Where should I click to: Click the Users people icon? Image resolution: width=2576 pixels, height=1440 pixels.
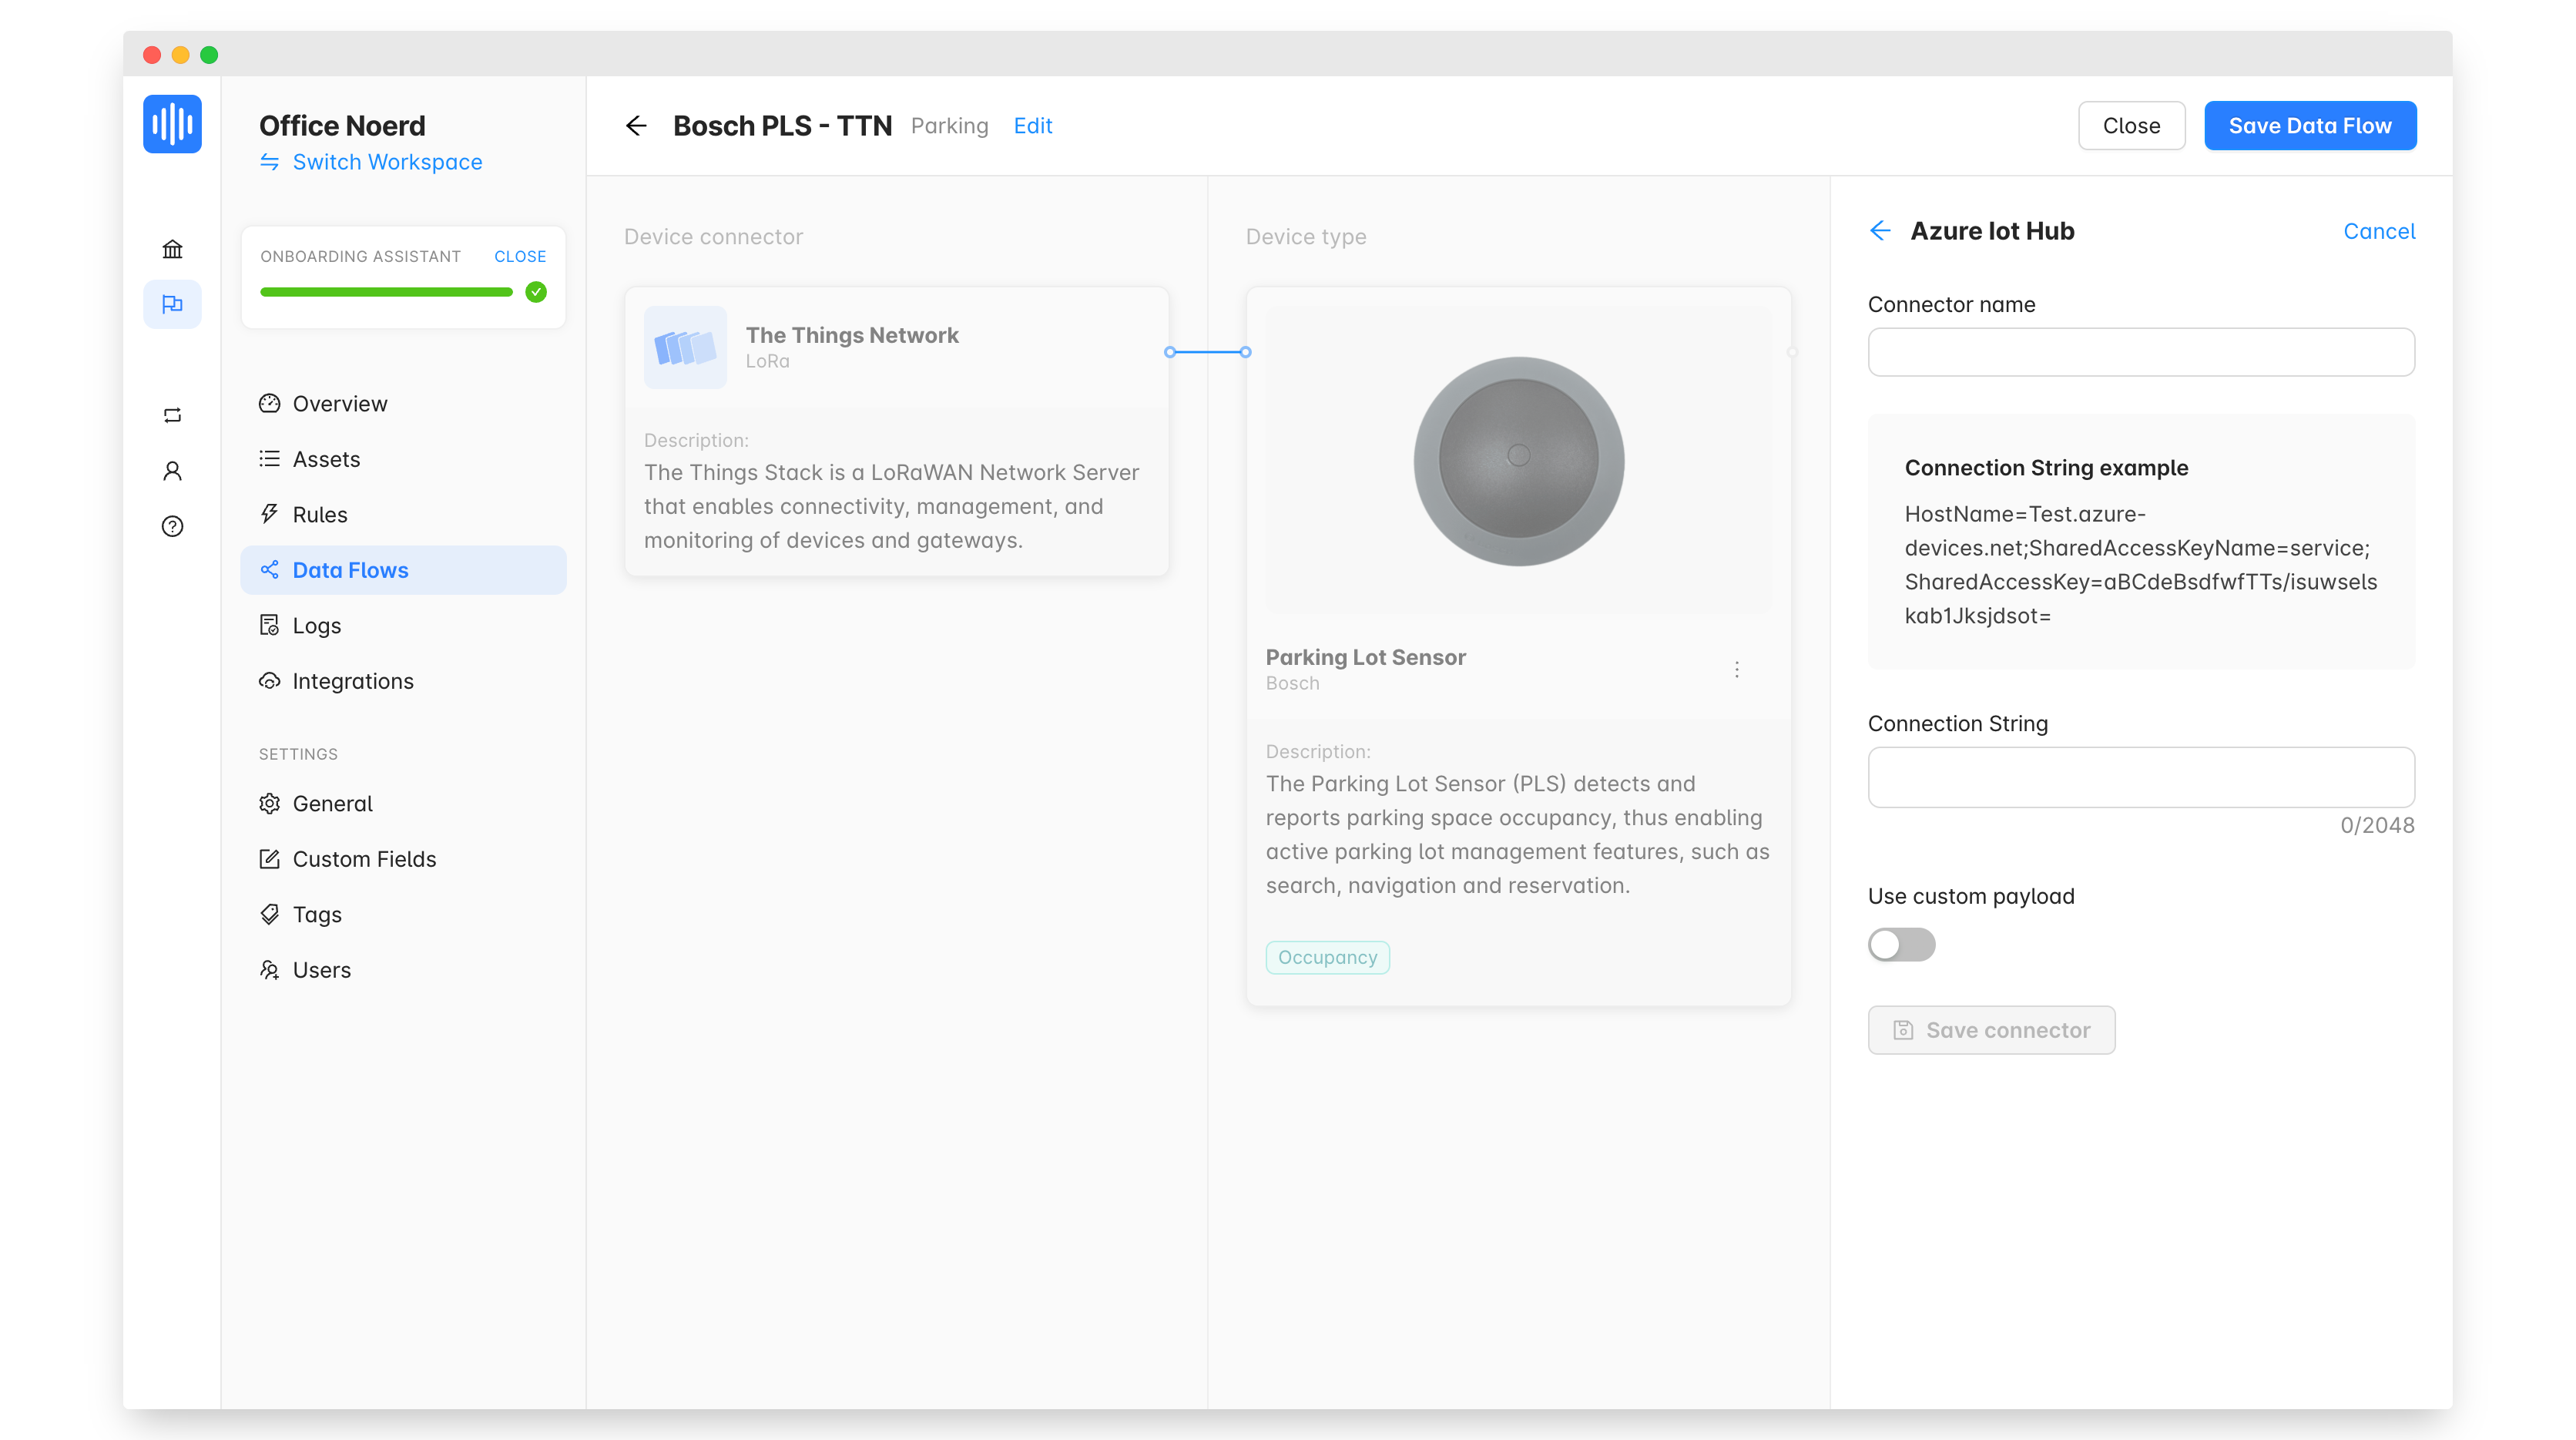coord(269,970)
